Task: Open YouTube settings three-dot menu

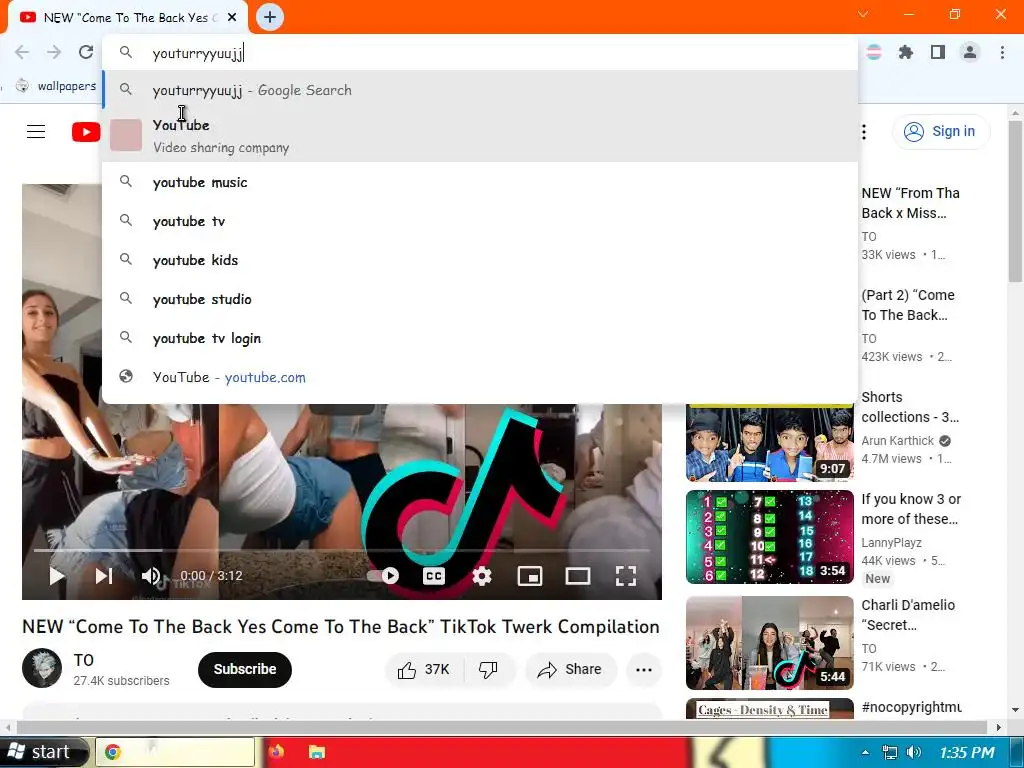Action: pyautogui.click(x=864, y=132)
